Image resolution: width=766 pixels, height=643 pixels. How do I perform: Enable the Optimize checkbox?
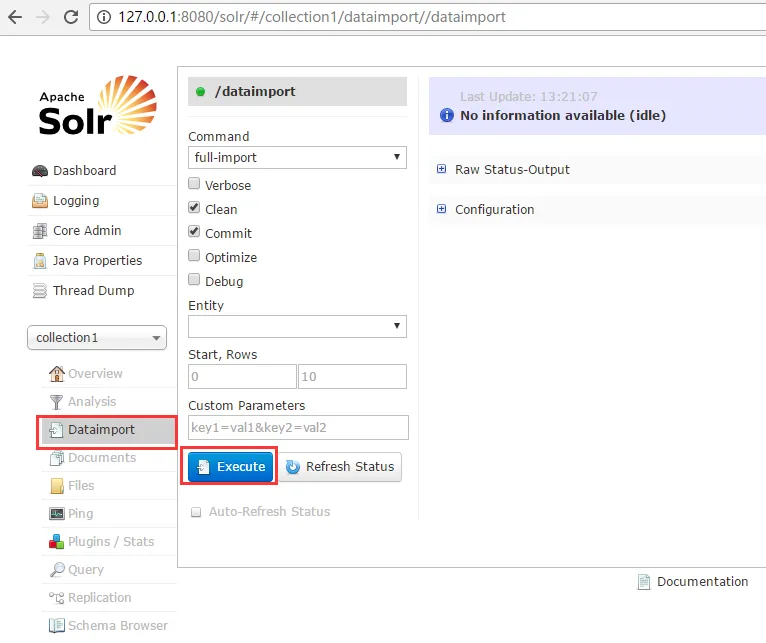(x=194, y=255)
